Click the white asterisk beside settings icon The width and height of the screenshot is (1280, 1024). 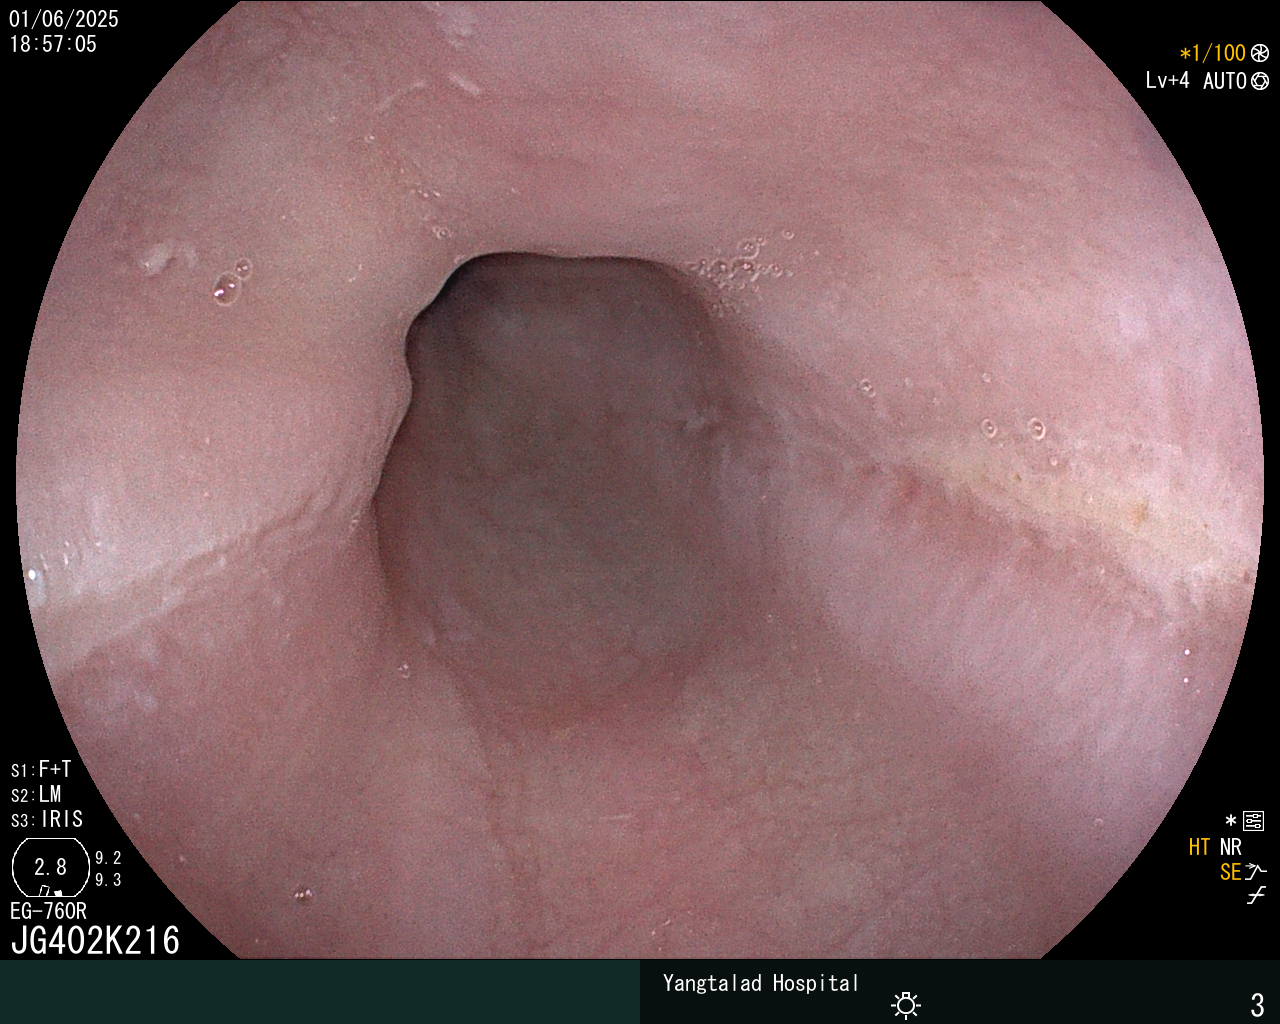coord(1231,821)
